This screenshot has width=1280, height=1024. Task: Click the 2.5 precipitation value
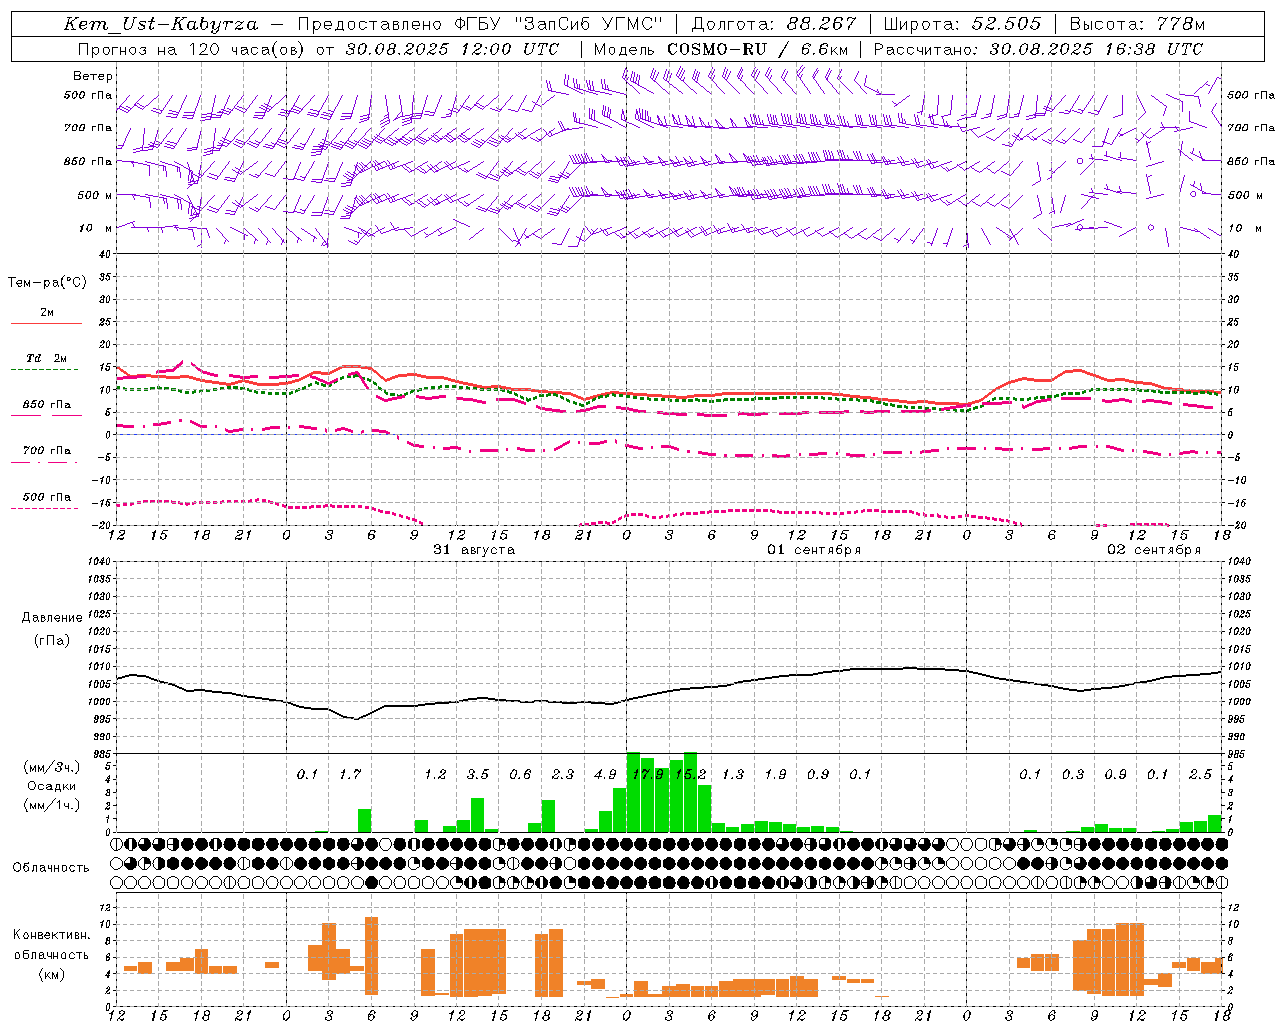point(1200,774)
